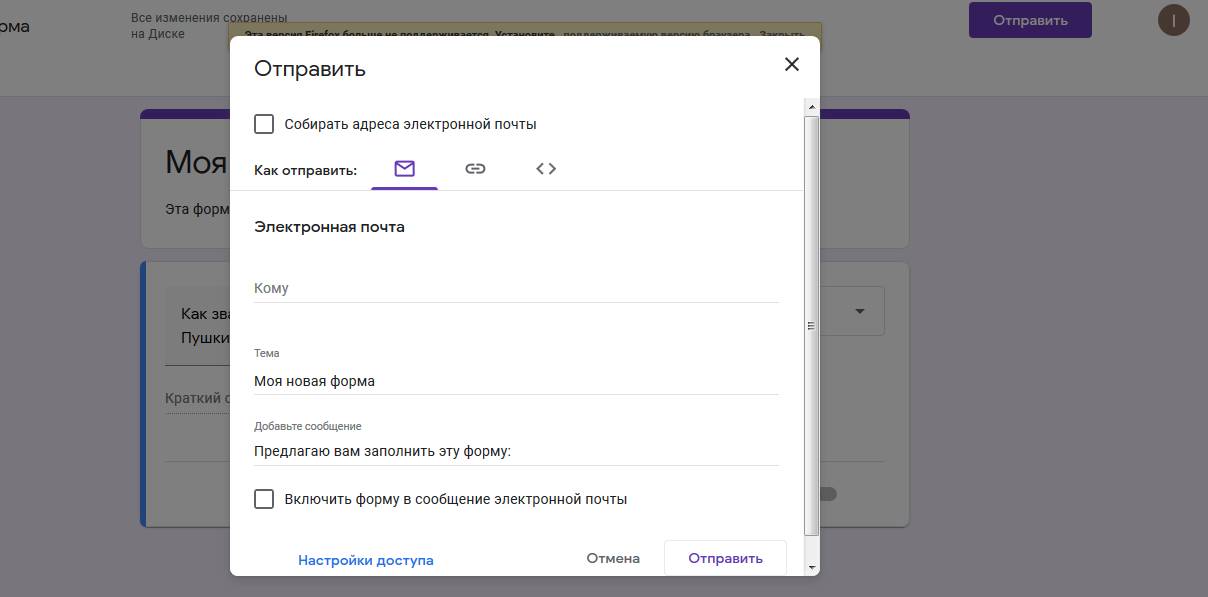Enable Собирать адреса электронной почты checkbox
The height and width of the screenshot is (597, 1208).
click(x=264, y=124)
